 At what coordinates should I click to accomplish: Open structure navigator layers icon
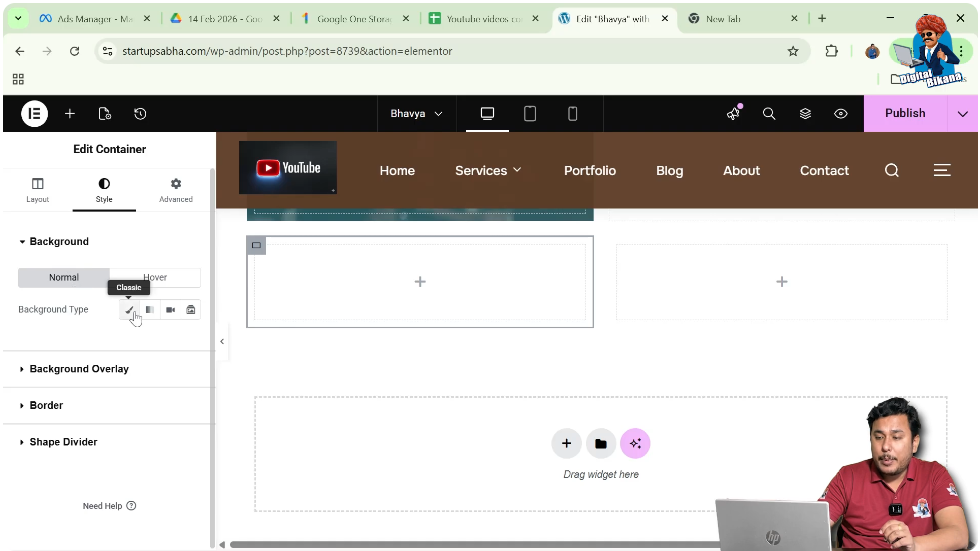pos(805,114)
